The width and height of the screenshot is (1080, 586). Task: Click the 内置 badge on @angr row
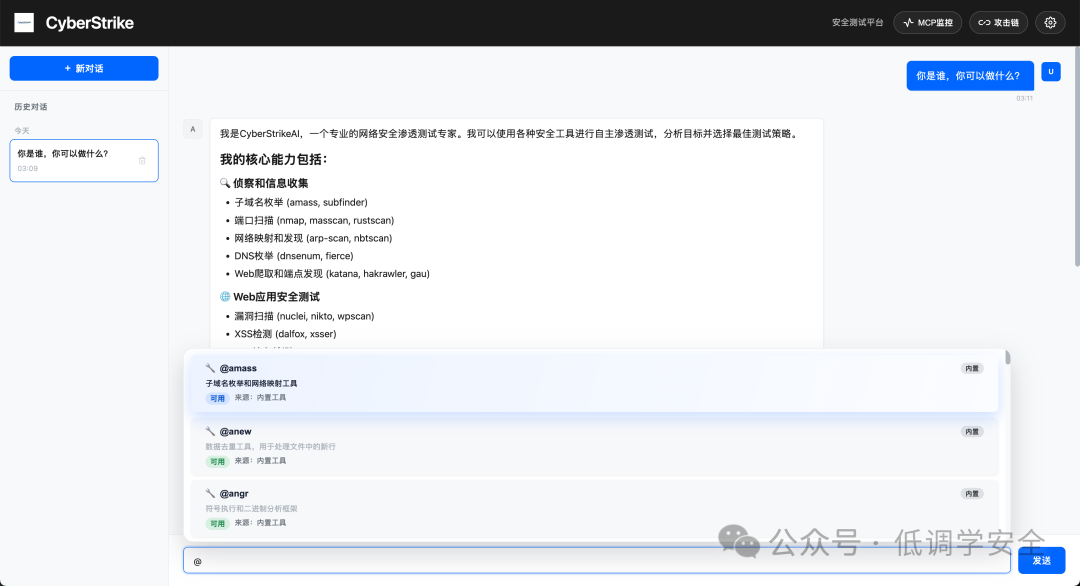coord(972,494)
